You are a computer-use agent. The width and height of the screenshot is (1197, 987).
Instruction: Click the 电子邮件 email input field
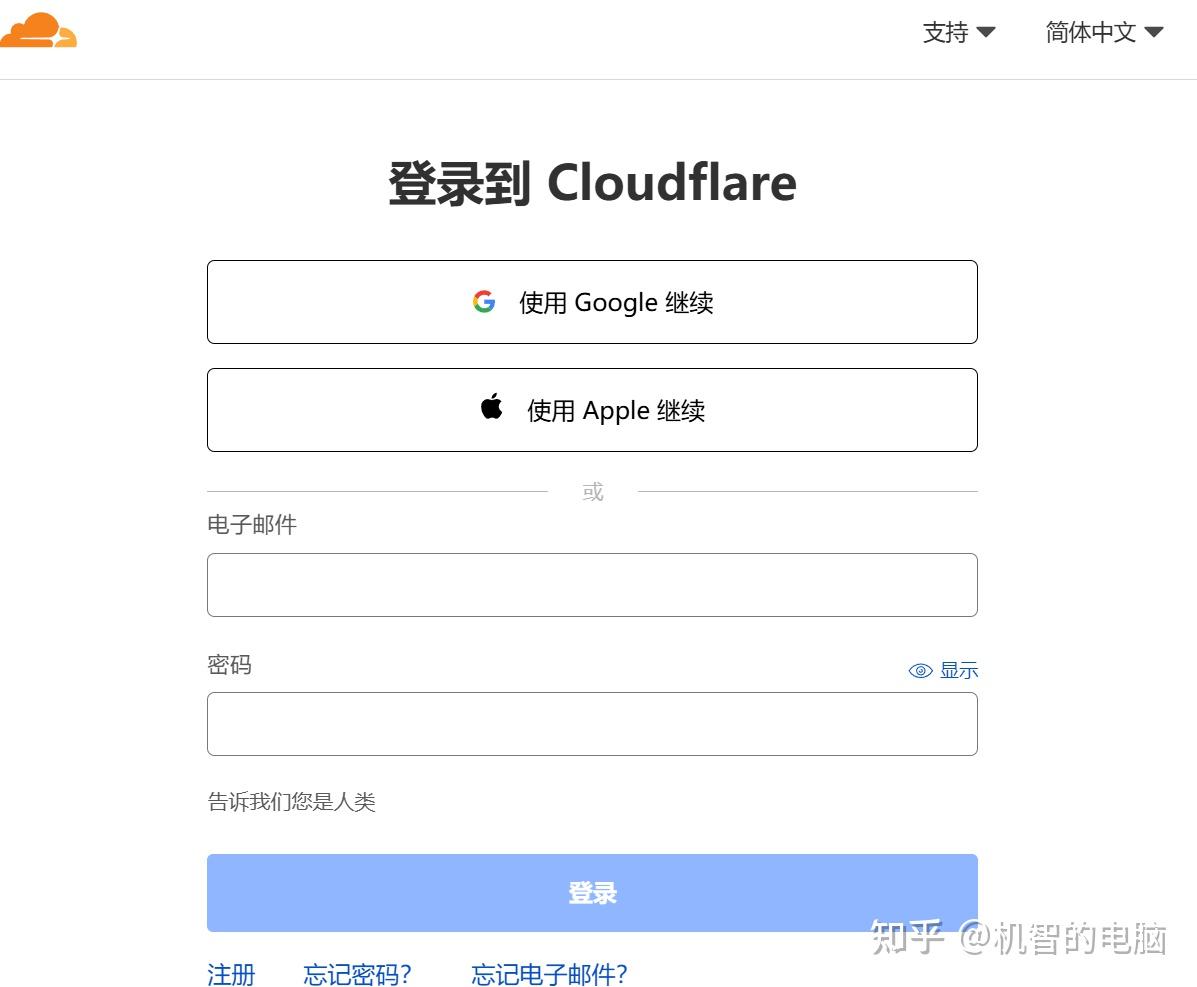[592, 584]
